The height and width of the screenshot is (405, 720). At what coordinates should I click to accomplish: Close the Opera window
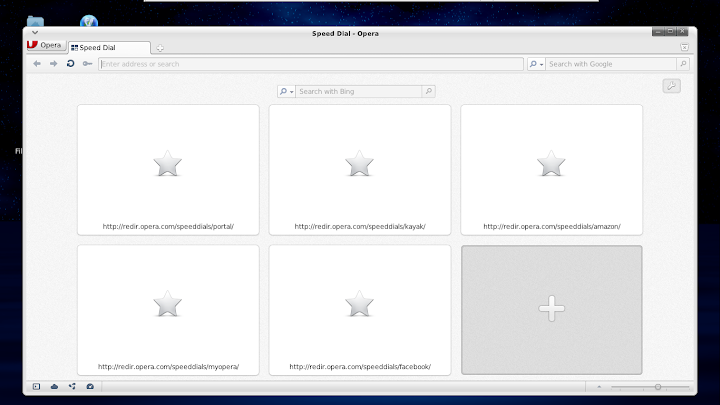[682, 31]
